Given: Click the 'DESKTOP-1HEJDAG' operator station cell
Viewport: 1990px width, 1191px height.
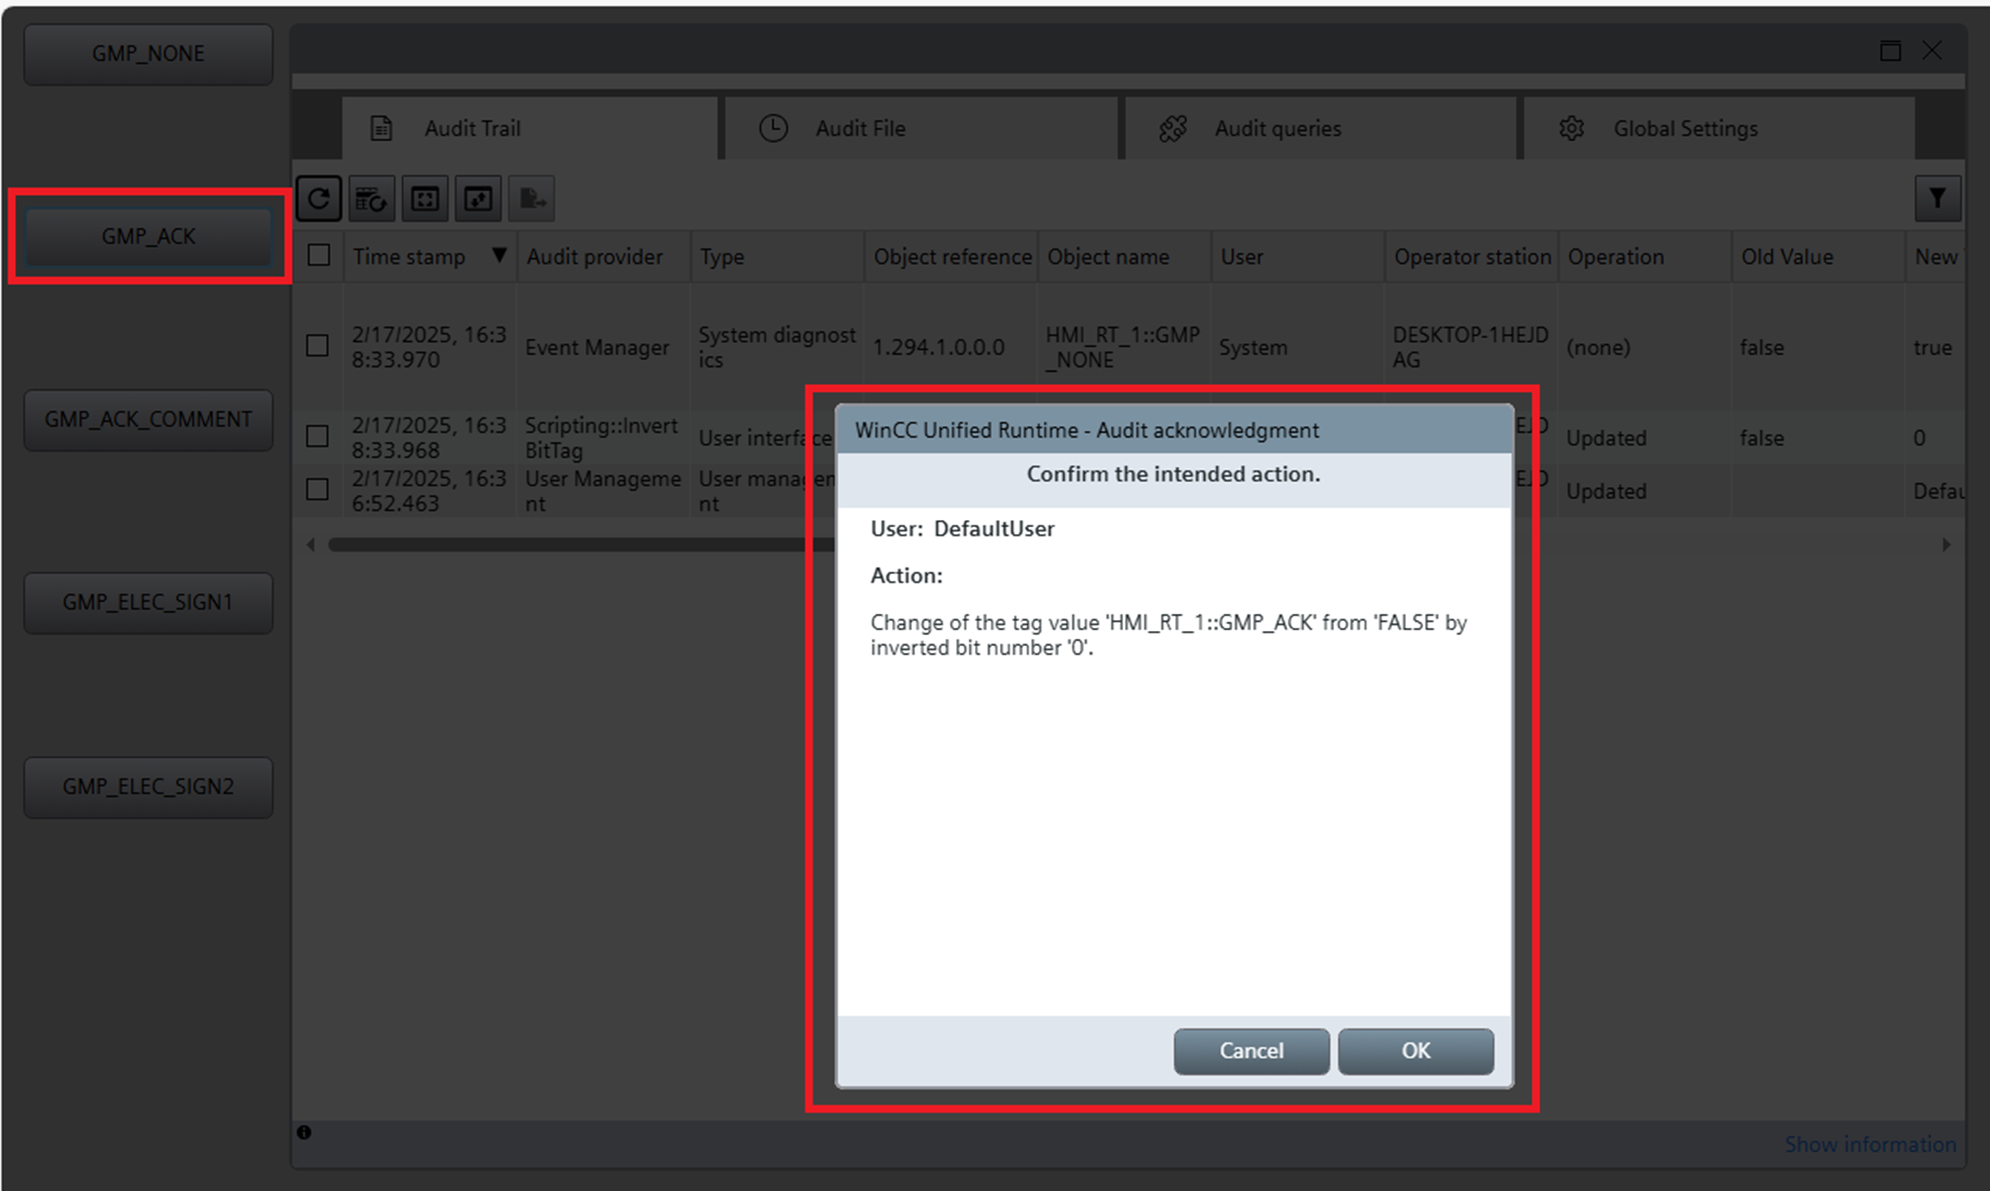Looking at the screenshot, I should (1471, 347).
